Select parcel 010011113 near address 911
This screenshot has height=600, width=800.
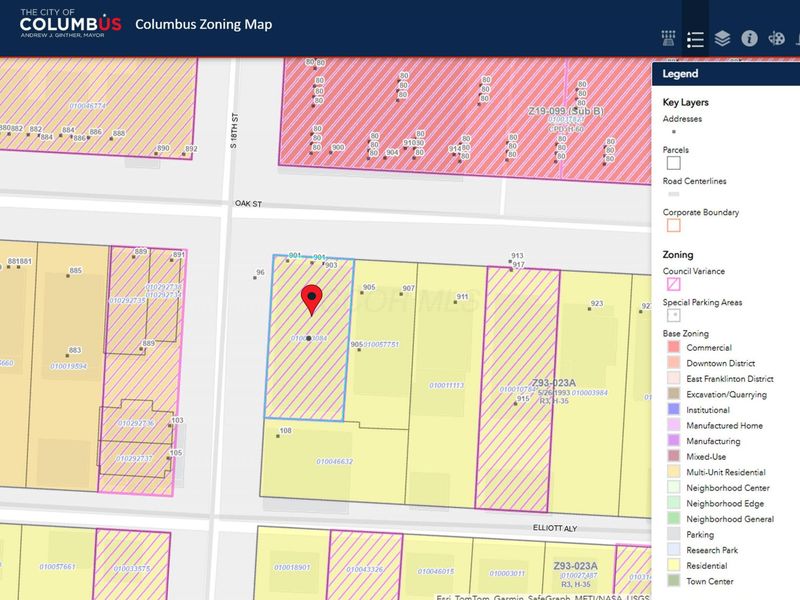[x=447, y=385]
